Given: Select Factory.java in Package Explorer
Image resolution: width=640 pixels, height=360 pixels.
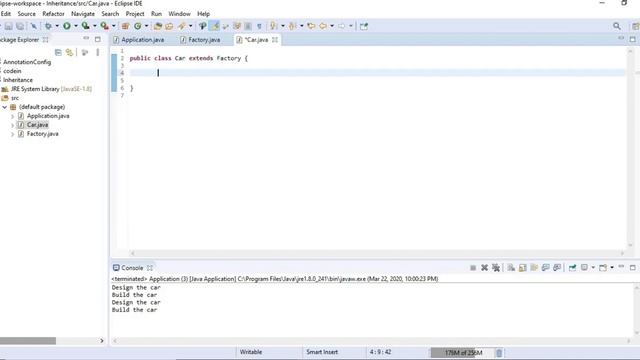Looking at the screenshot, I should click(42, 134).
